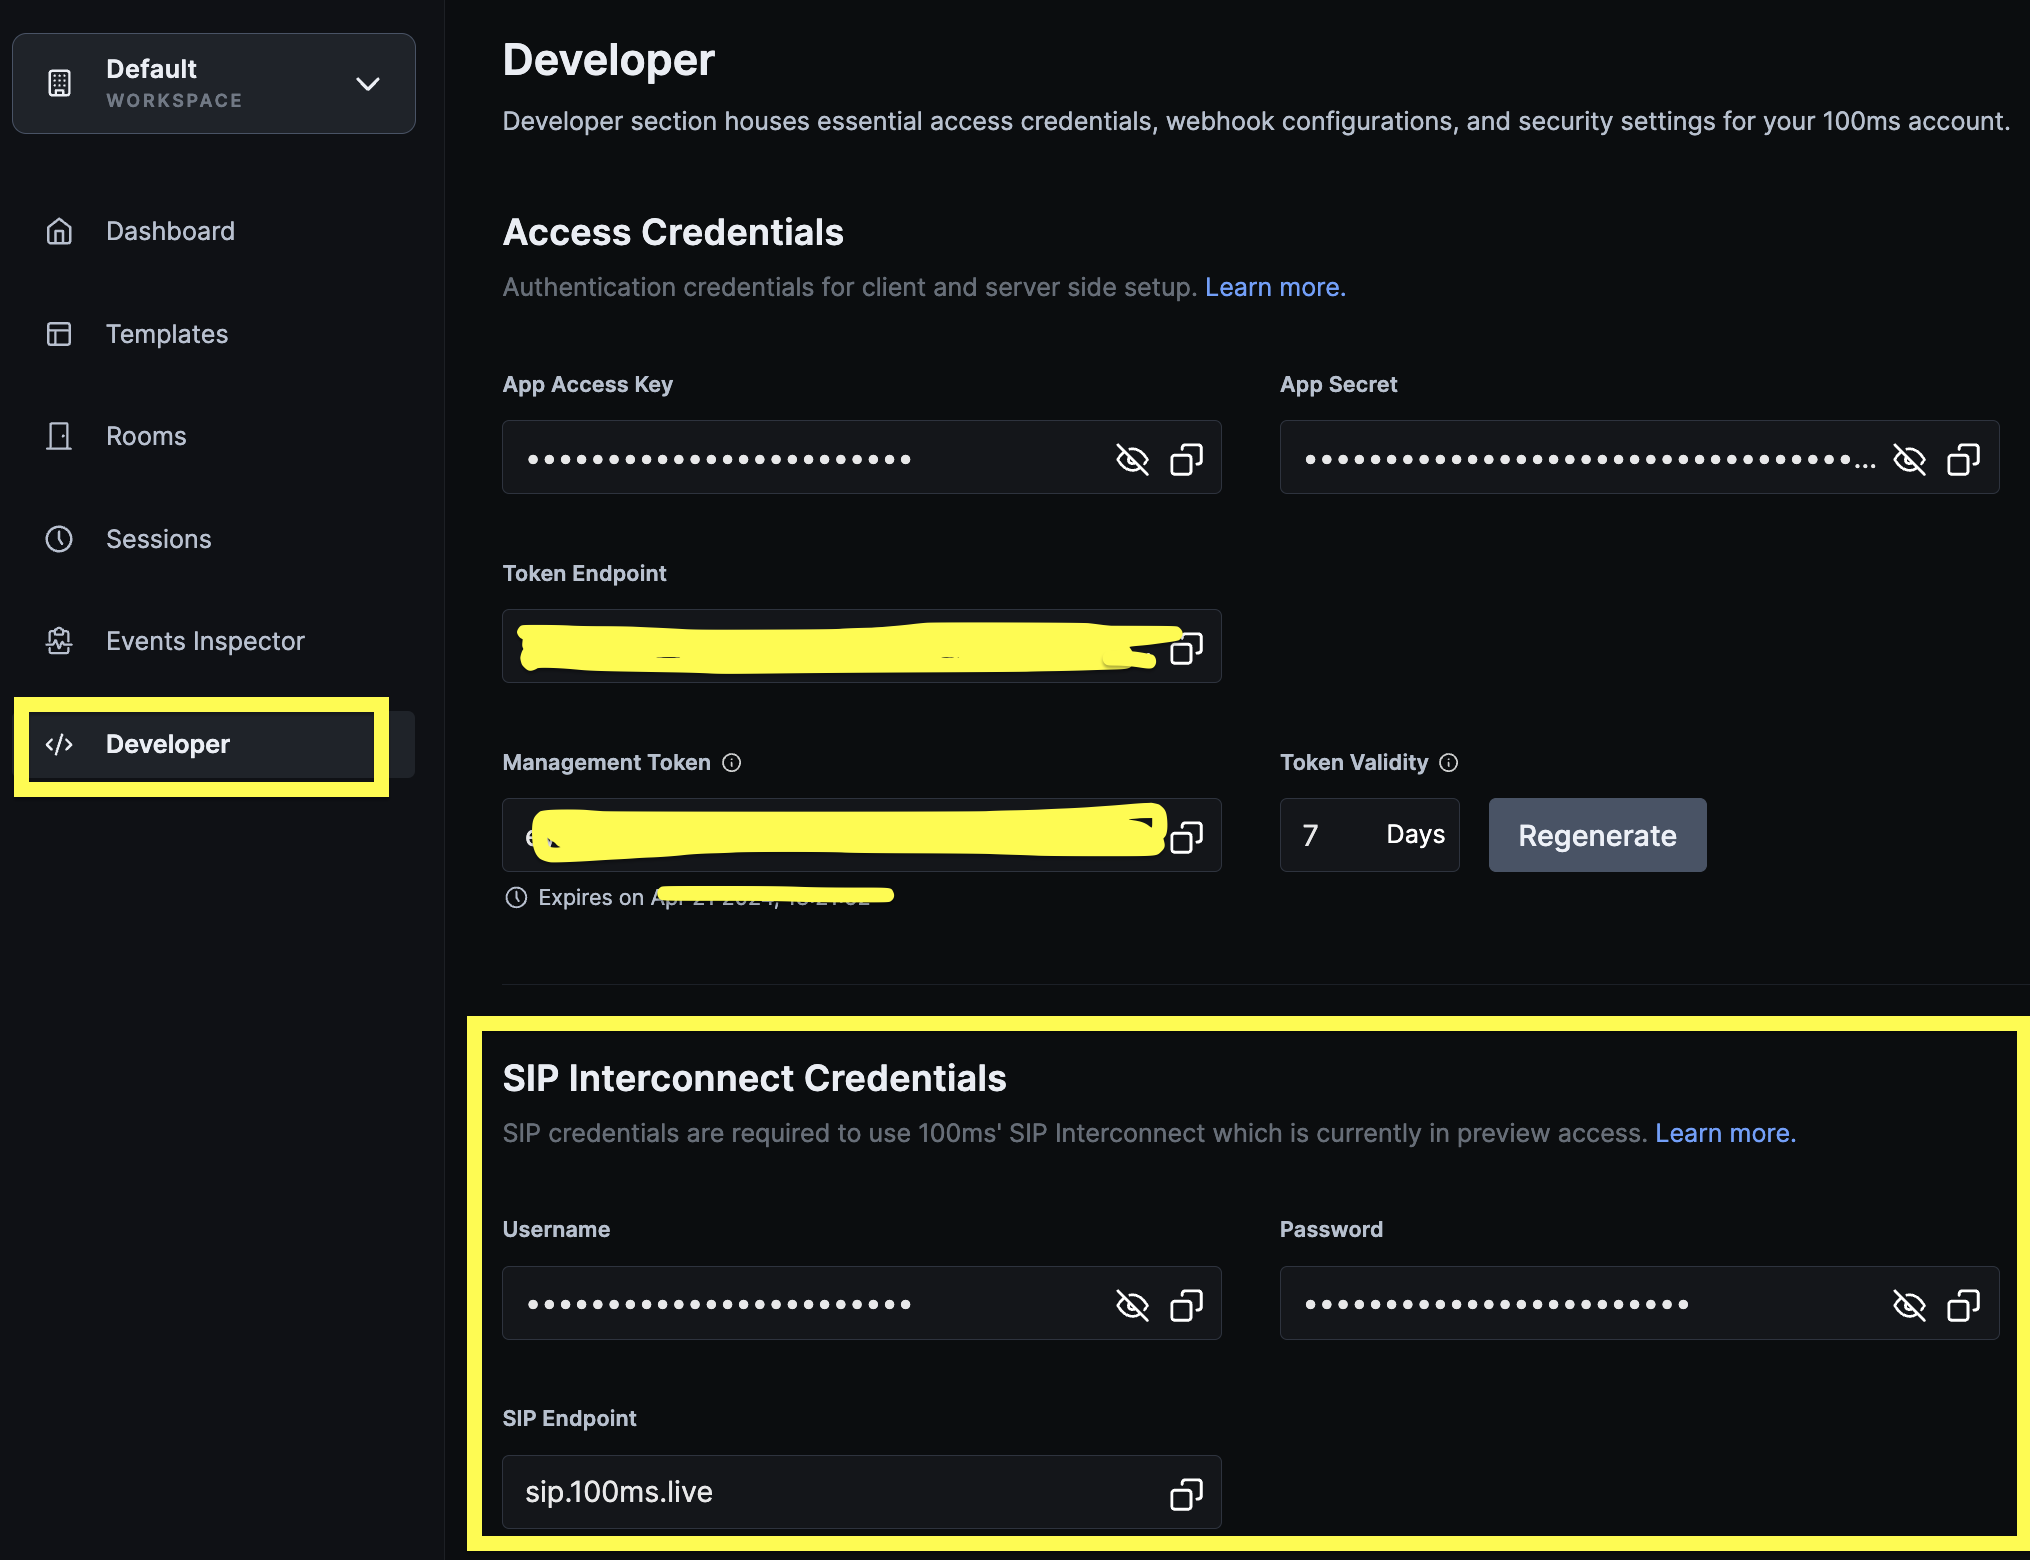Show the hidden App Secret
The width and height of the screenshot is (2030, 1560).
[x=1909, y=459]
